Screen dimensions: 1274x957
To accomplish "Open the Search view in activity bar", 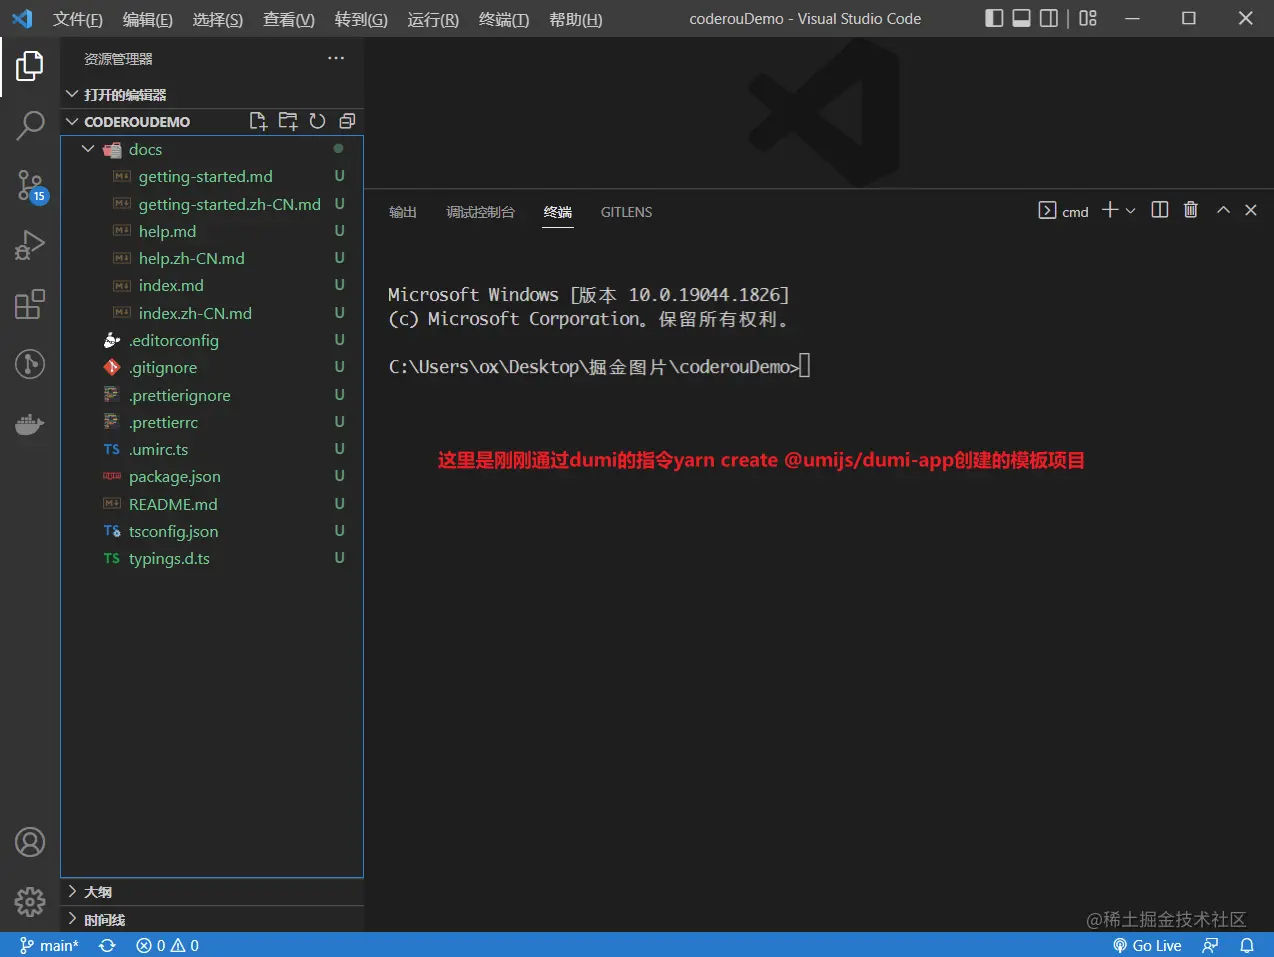I will coord(30,125).
